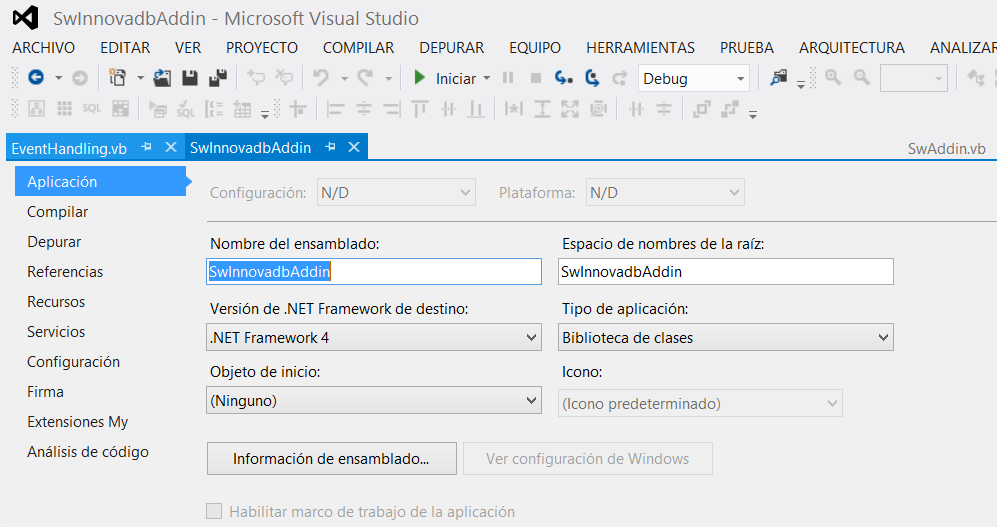Pin the EventHandling.vb tab

pyautogui.click(x=146, y=147)
